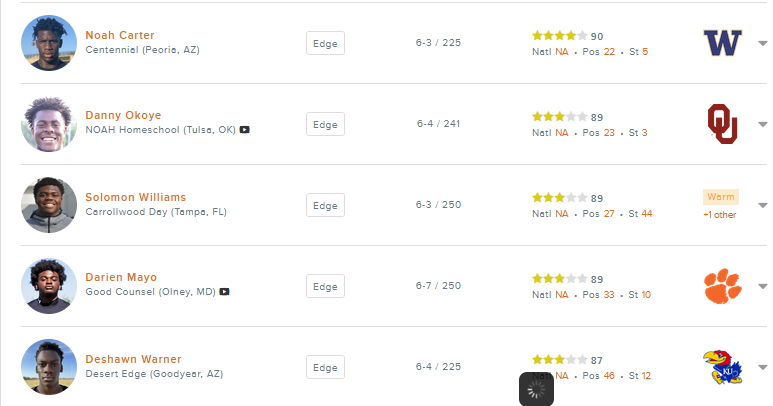Expand Deshawn Warner's row arrow

[x=762, y=368]
